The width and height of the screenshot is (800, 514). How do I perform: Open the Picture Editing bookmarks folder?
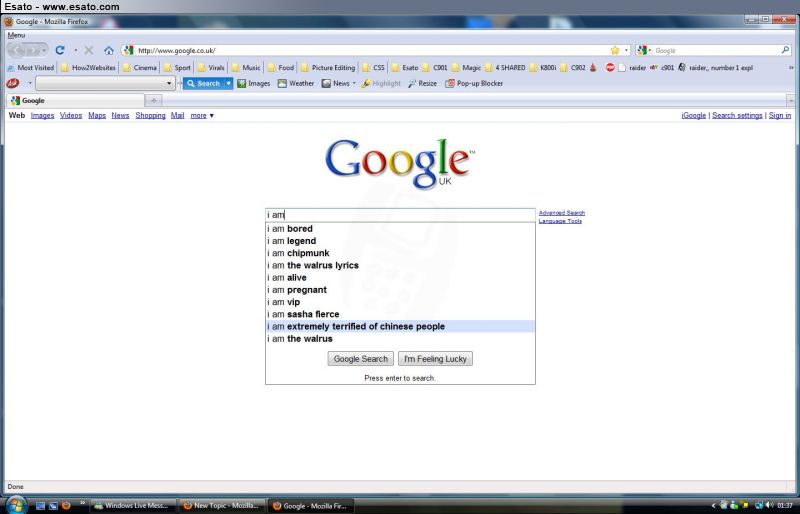point(328,67)
